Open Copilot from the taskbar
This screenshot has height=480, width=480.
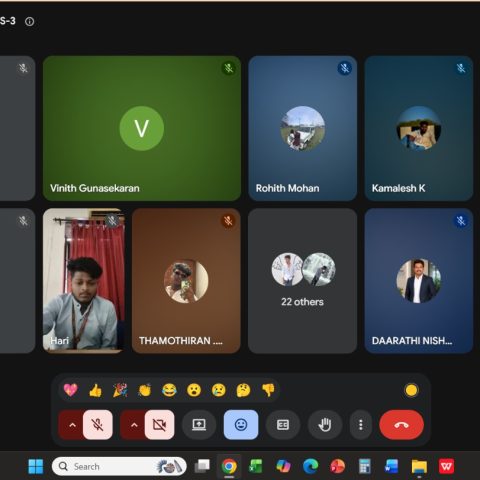tap(283, 466)
